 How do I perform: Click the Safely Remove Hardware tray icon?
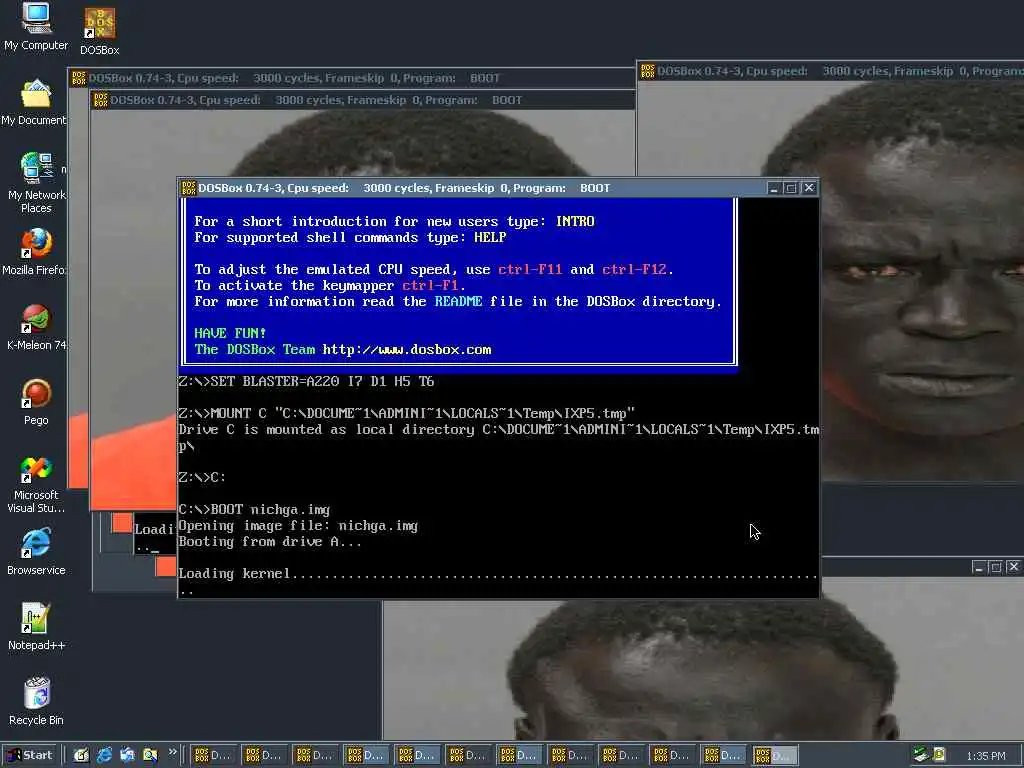tap(921, 754)
